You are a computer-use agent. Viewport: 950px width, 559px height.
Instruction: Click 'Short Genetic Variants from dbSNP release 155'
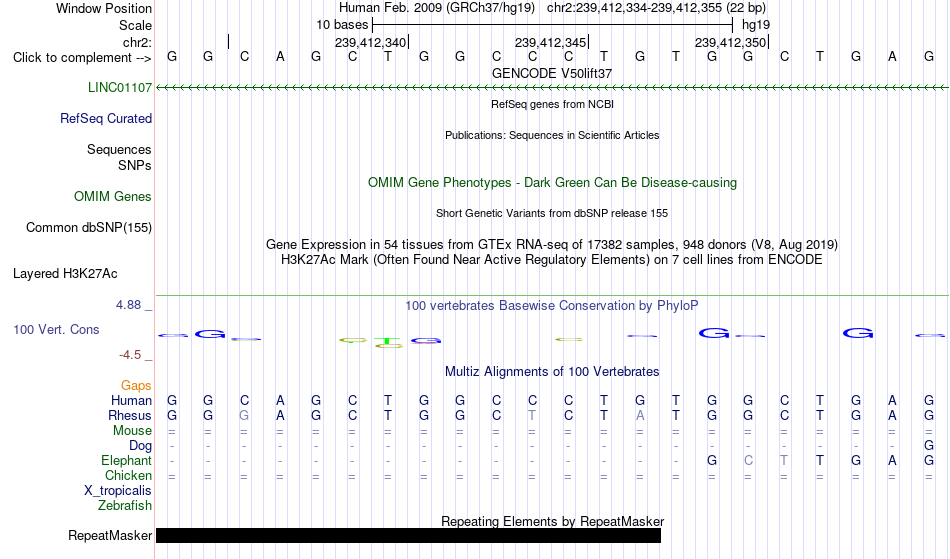pyautogui.click(x=552, y=213)
